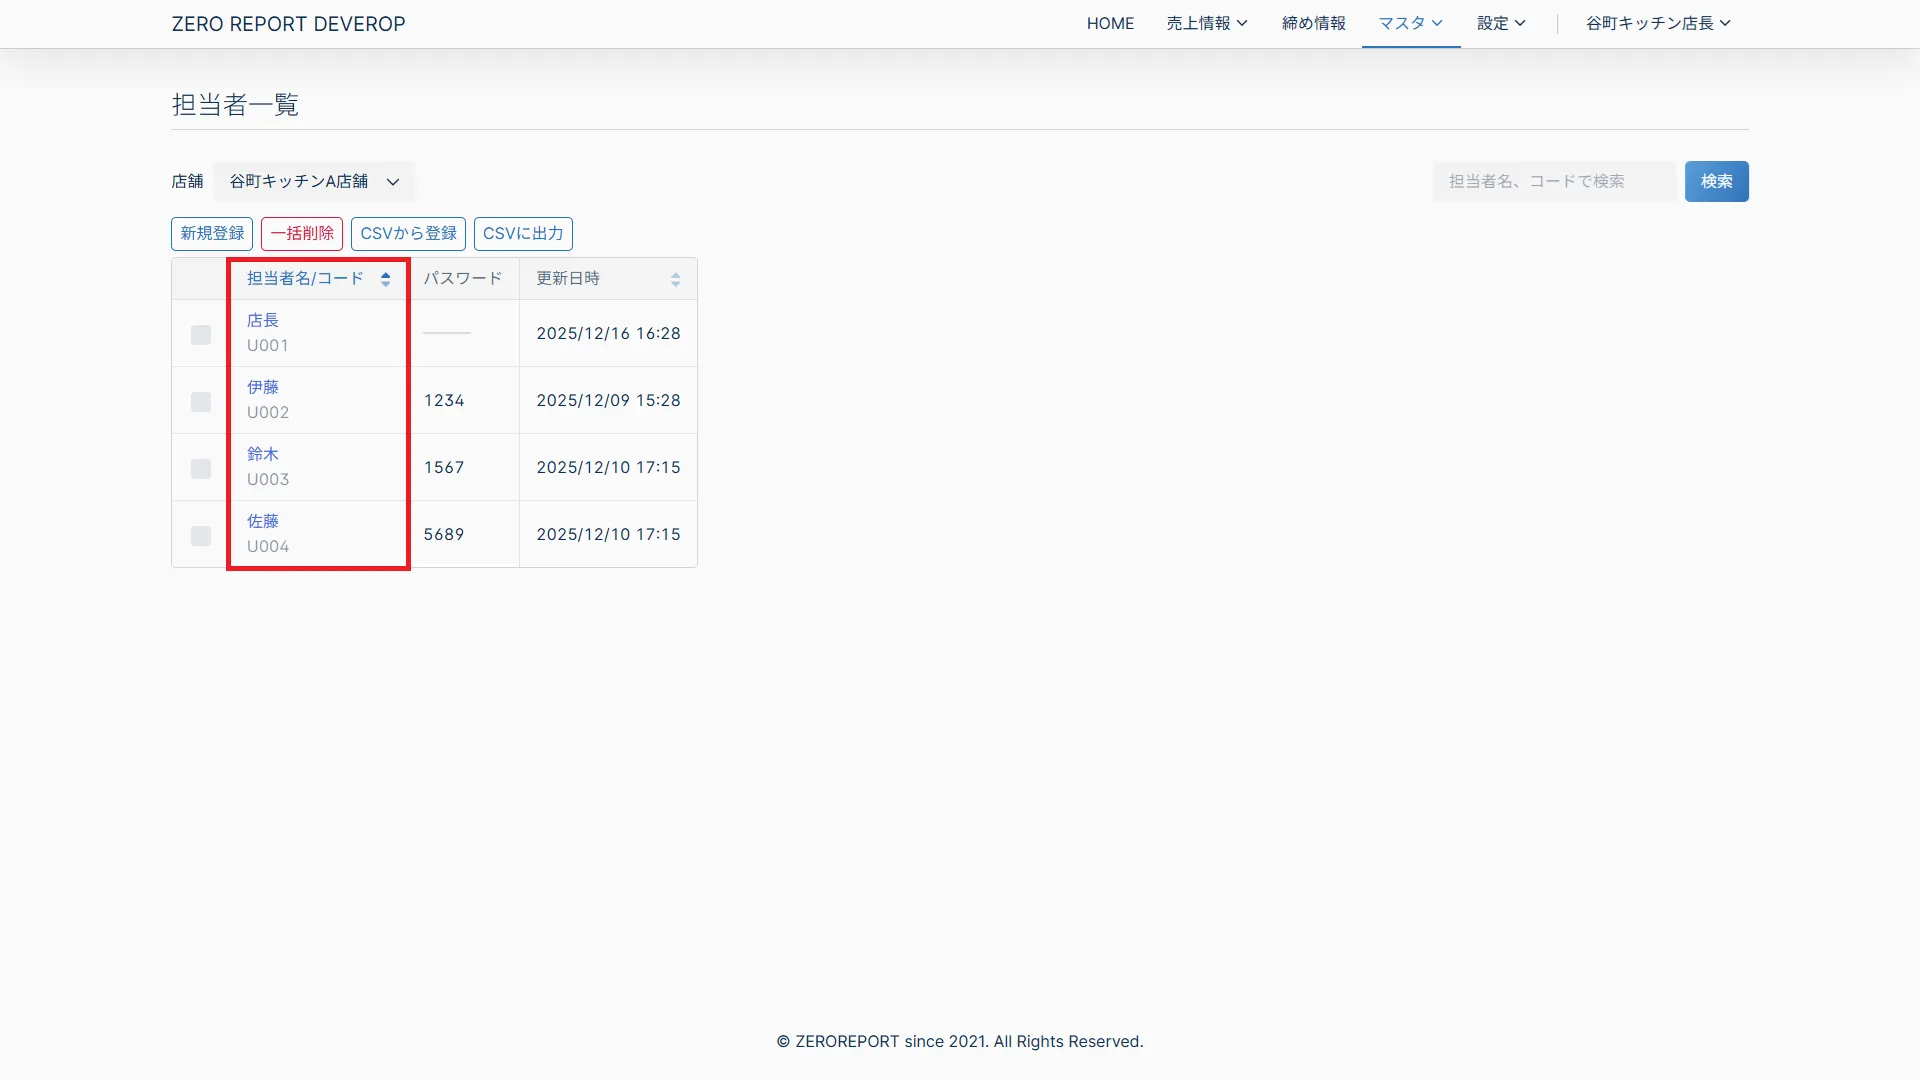Click CSVから登録 button
Viewport: 1920px width, 1080px height.
coord(408,233)
